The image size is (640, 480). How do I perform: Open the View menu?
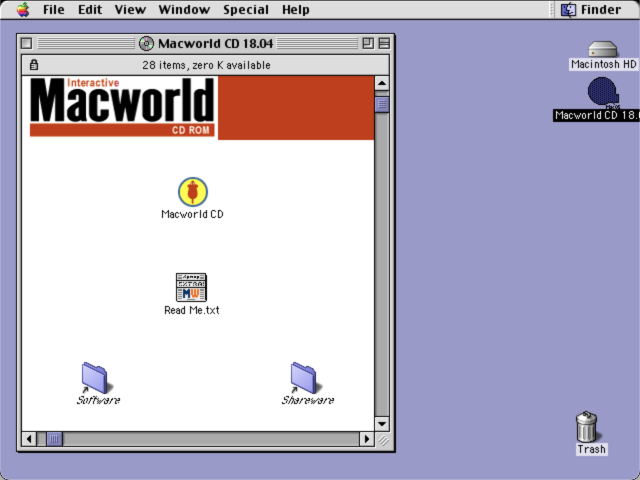[130, 9]
